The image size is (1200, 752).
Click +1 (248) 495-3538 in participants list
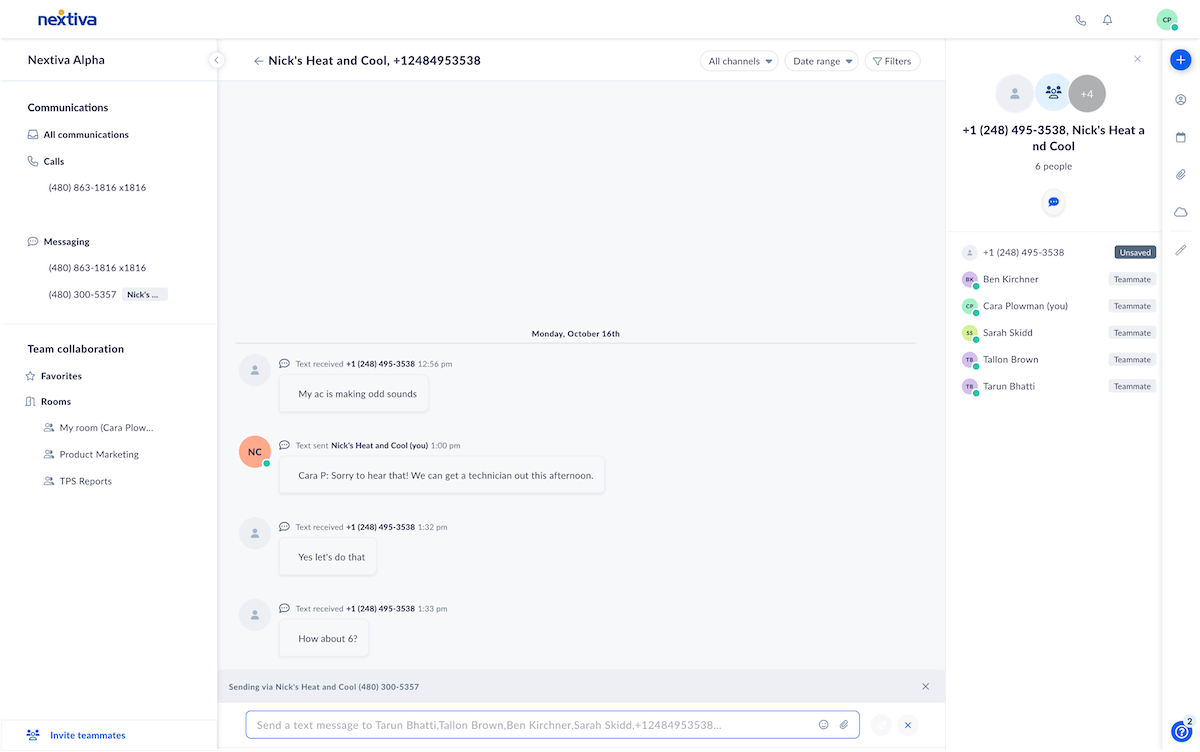(1023, 253)
